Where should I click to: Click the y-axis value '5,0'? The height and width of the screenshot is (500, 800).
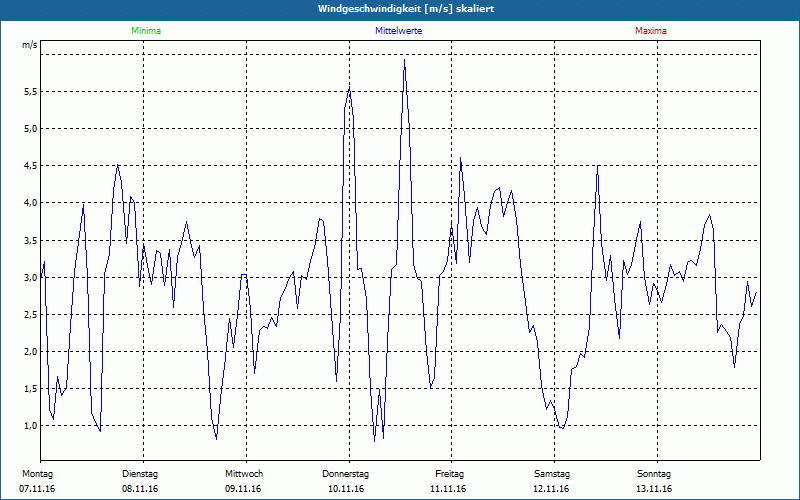pyautogui.click(x=31, y=129)
